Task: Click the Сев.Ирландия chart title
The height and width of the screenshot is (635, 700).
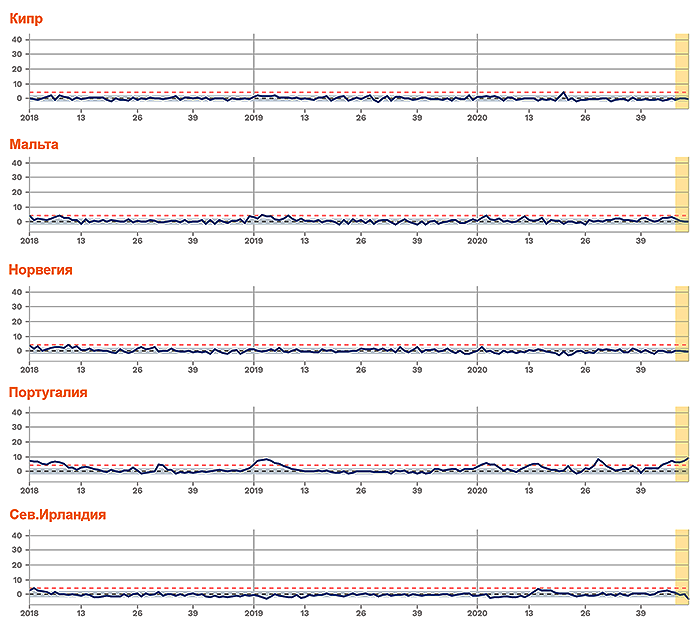Action: [58, 514]
